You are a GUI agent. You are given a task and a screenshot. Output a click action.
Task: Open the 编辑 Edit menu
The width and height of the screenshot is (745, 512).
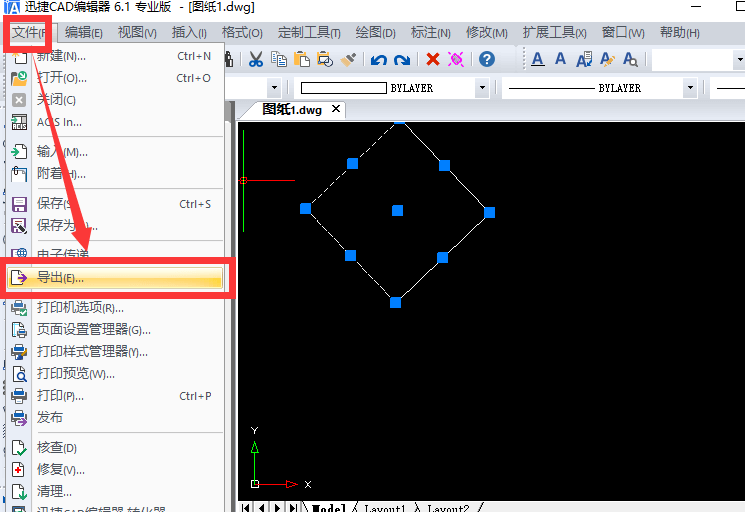(84, 33)
